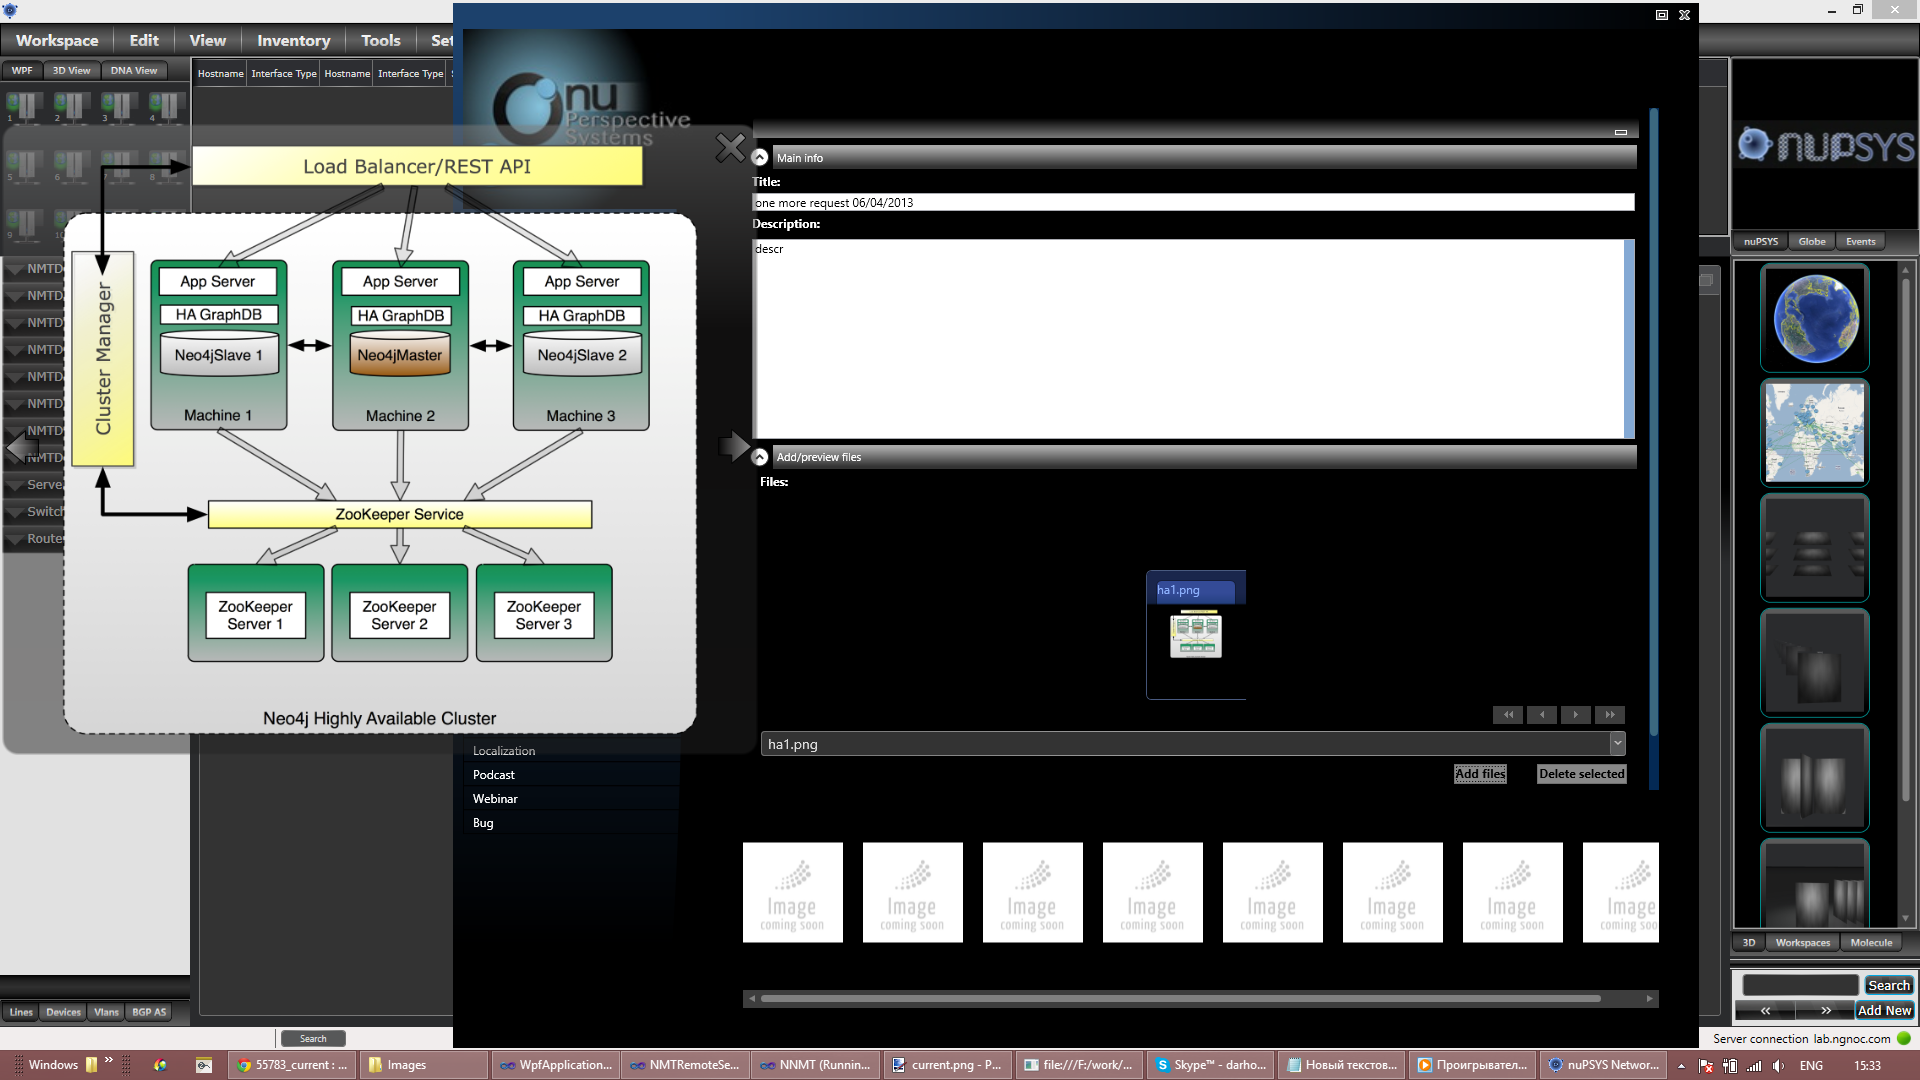The image size is (1920, 1080).
Task: Click the Title text field
Action: click(1192, 203)
